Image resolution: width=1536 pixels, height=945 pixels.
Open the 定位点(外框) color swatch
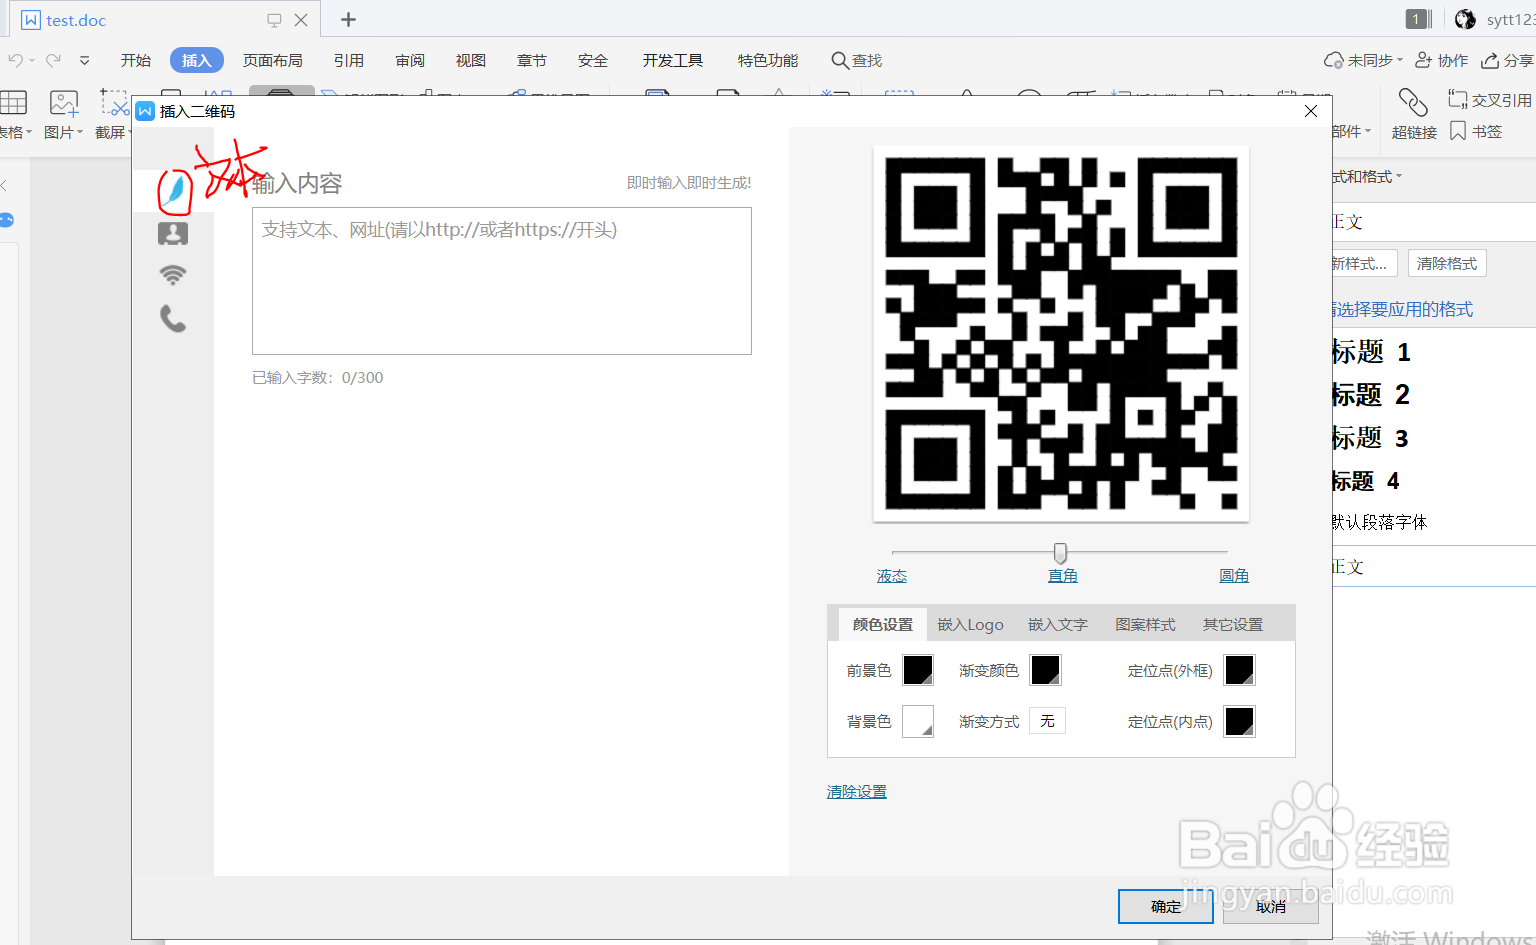pos(1240,670)
